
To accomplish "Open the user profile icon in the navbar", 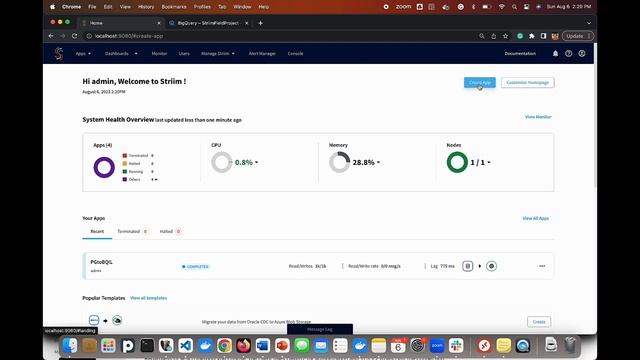I will click(582, 53).
